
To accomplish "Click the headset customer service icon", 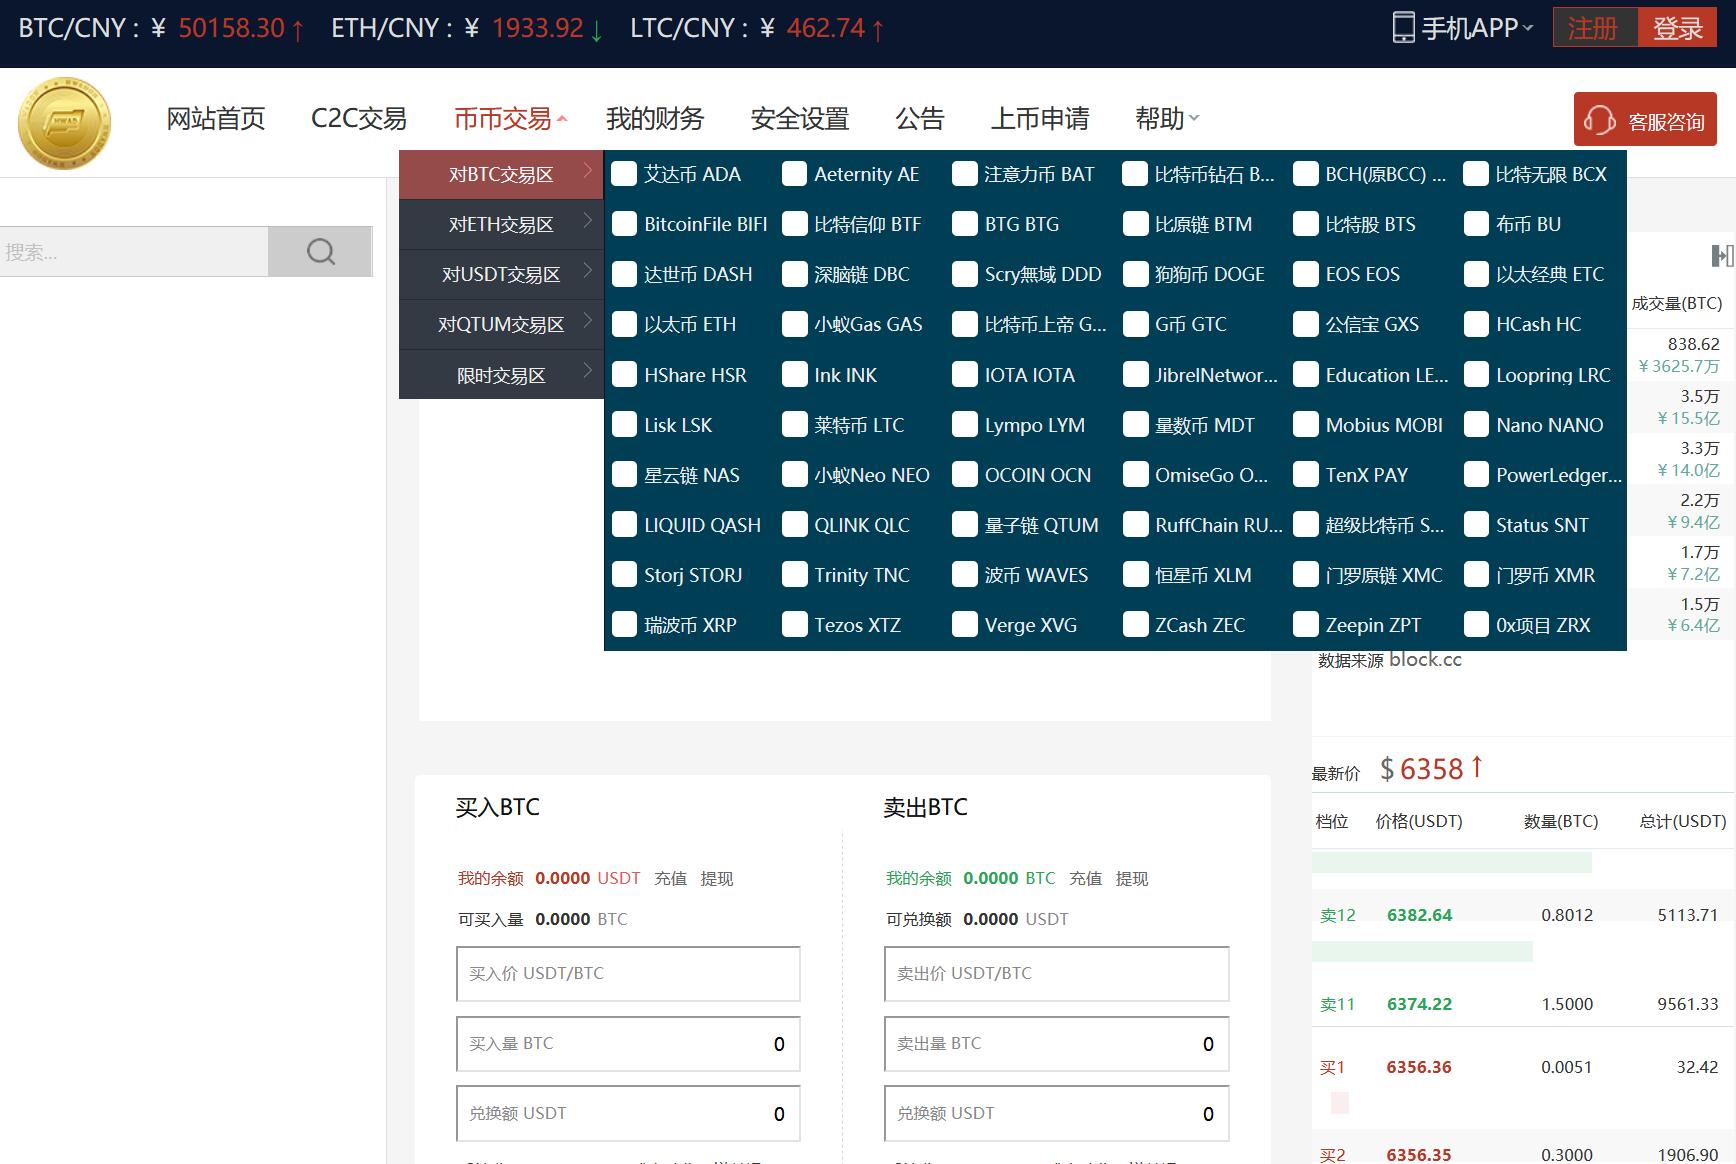I will (x=1599, y=121).
